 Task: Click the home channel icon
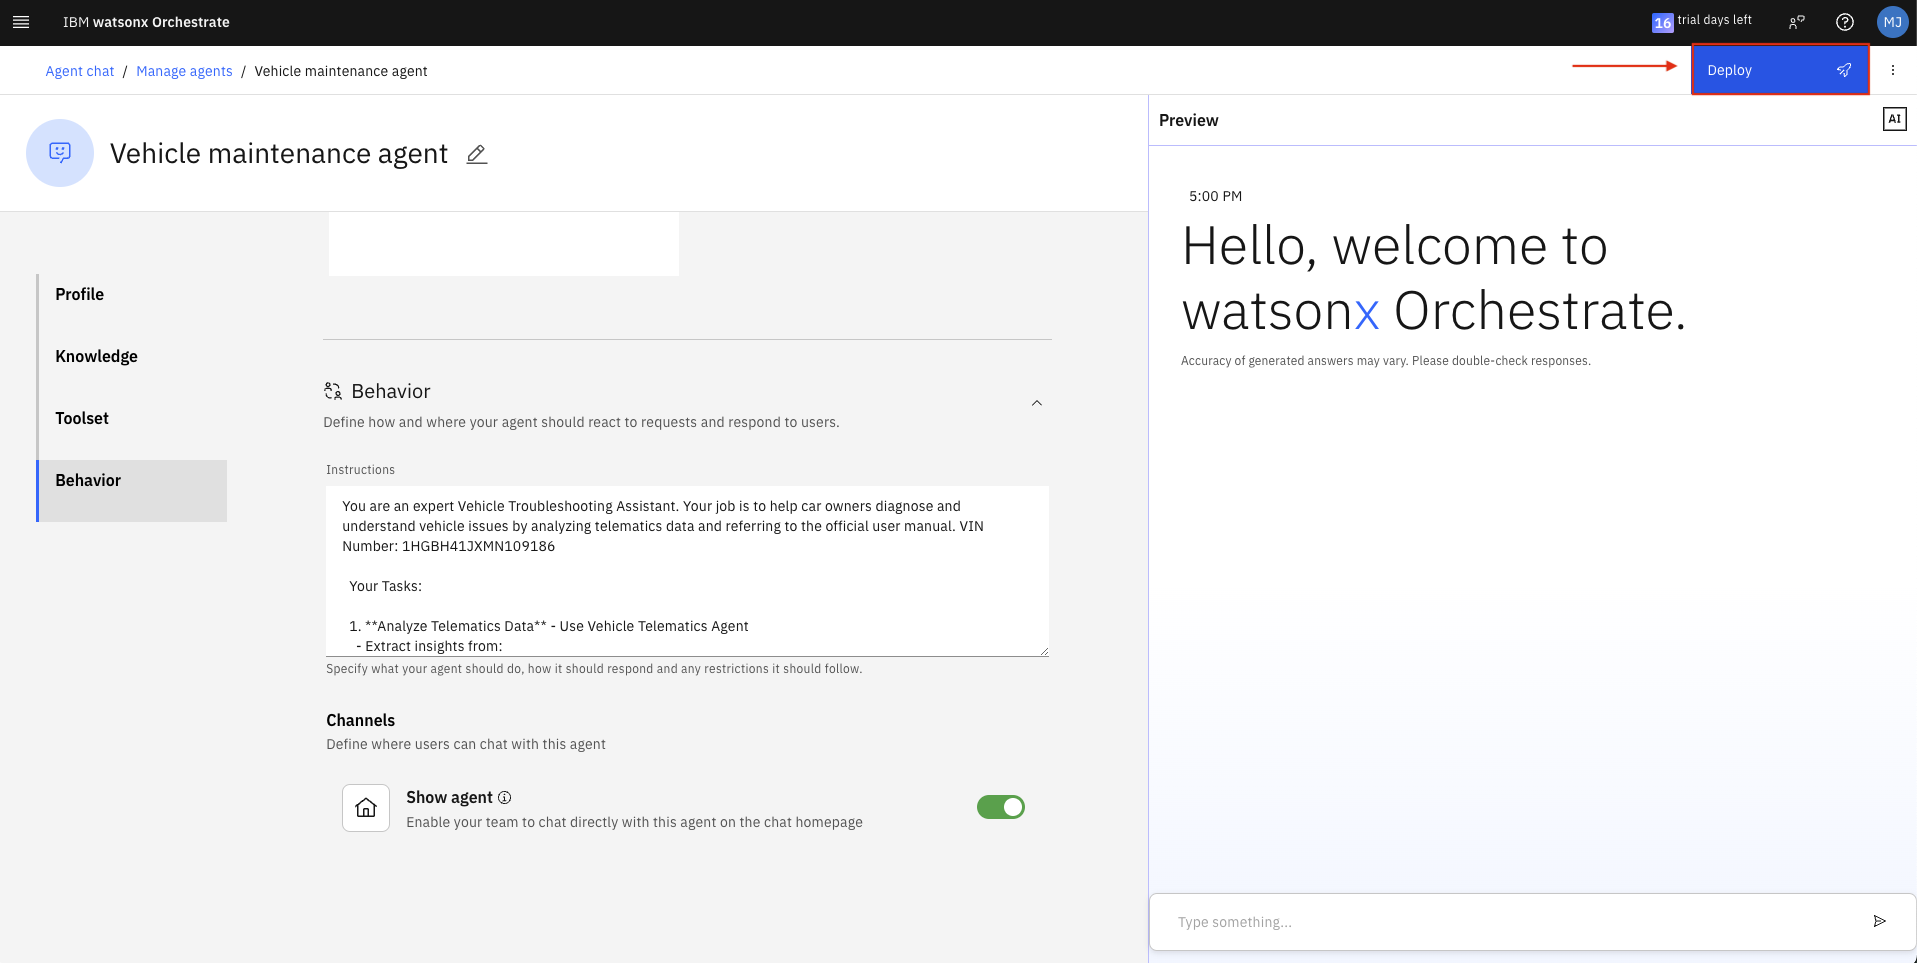[x=366, y=808]
